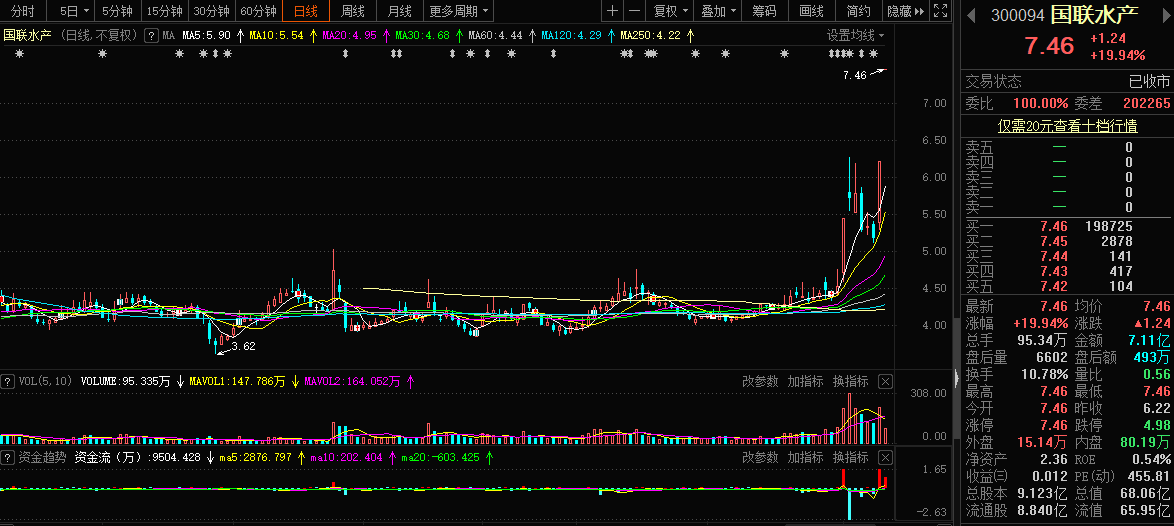Click MA250:4.22 yellow label
This screenshot has width=1174, height=526.
[x=650, y=35]
